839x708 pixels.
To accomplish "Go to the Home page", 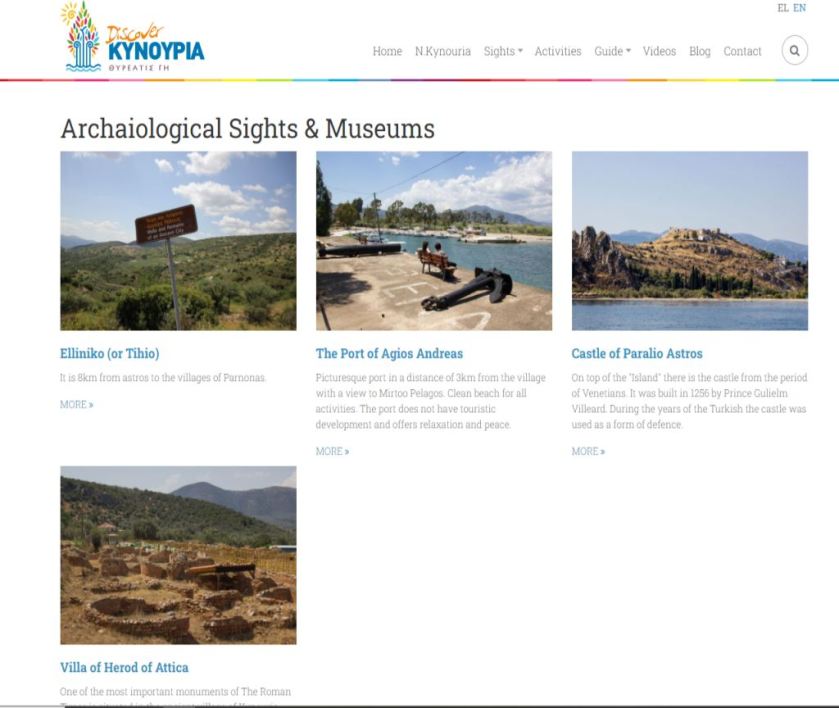I will (x=387, y=51).
